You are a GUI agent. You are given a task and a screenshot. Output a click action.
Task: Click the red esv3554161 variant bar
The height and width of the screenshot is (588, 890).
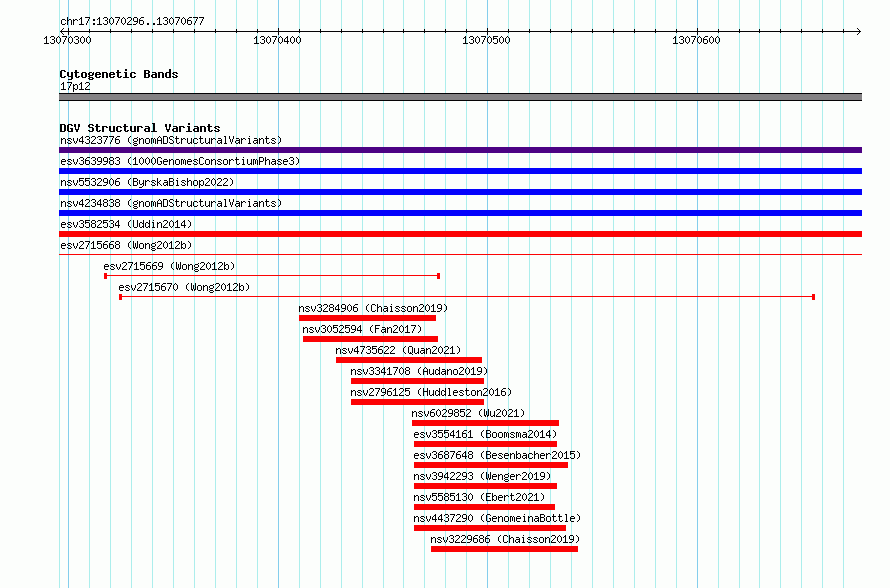(485, 444)
